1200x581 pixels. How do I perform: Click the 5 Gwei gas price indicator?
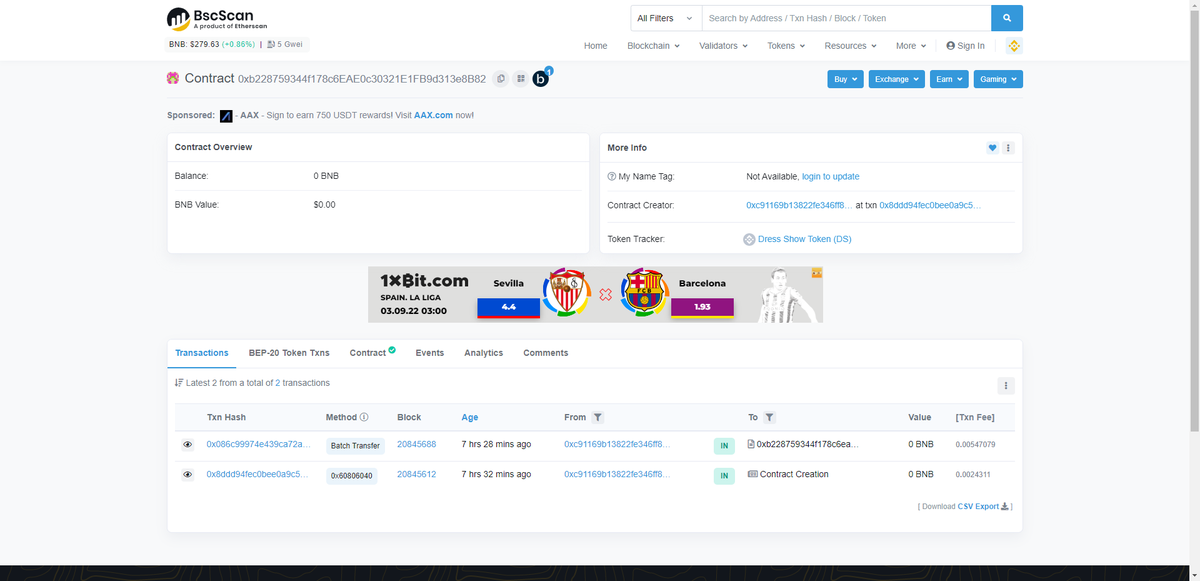click(x=287, y=45)
